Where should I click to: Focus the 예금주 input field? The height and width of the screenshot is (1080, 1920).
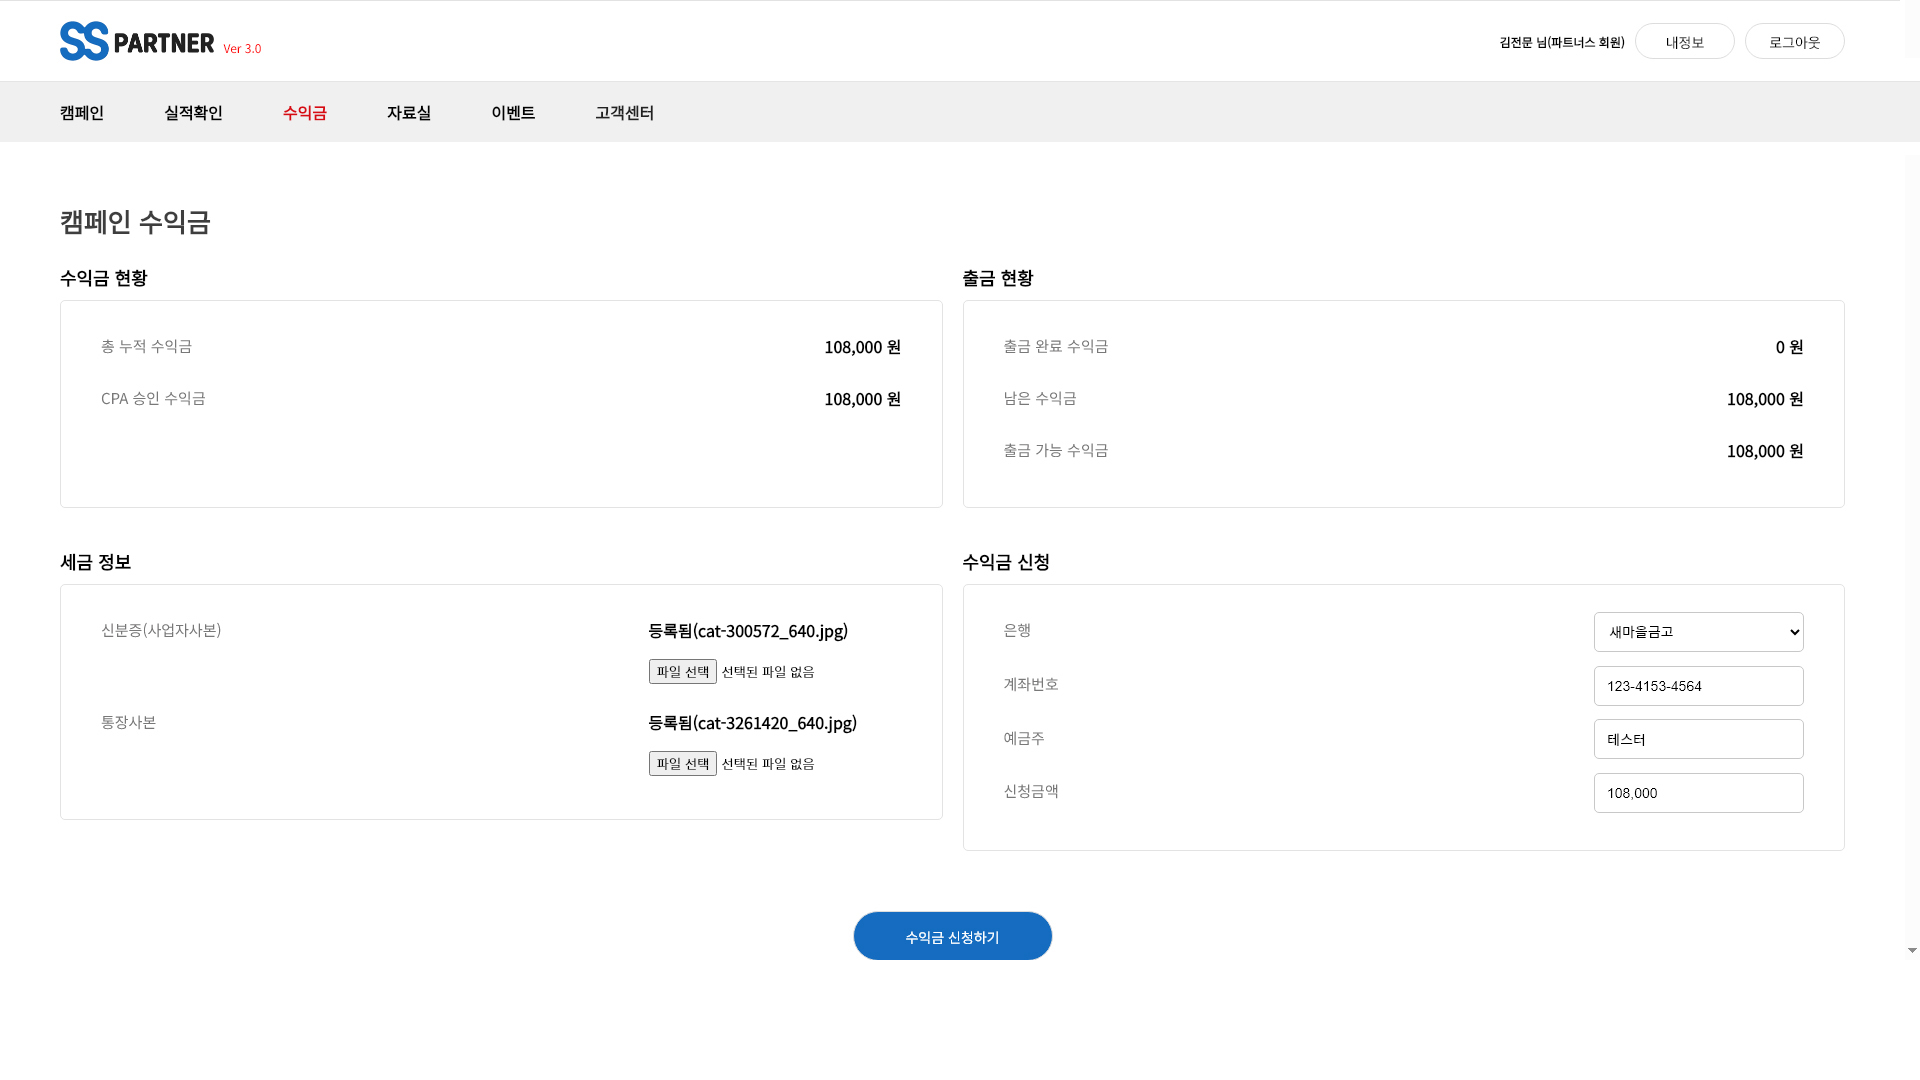pos(1698,739)
